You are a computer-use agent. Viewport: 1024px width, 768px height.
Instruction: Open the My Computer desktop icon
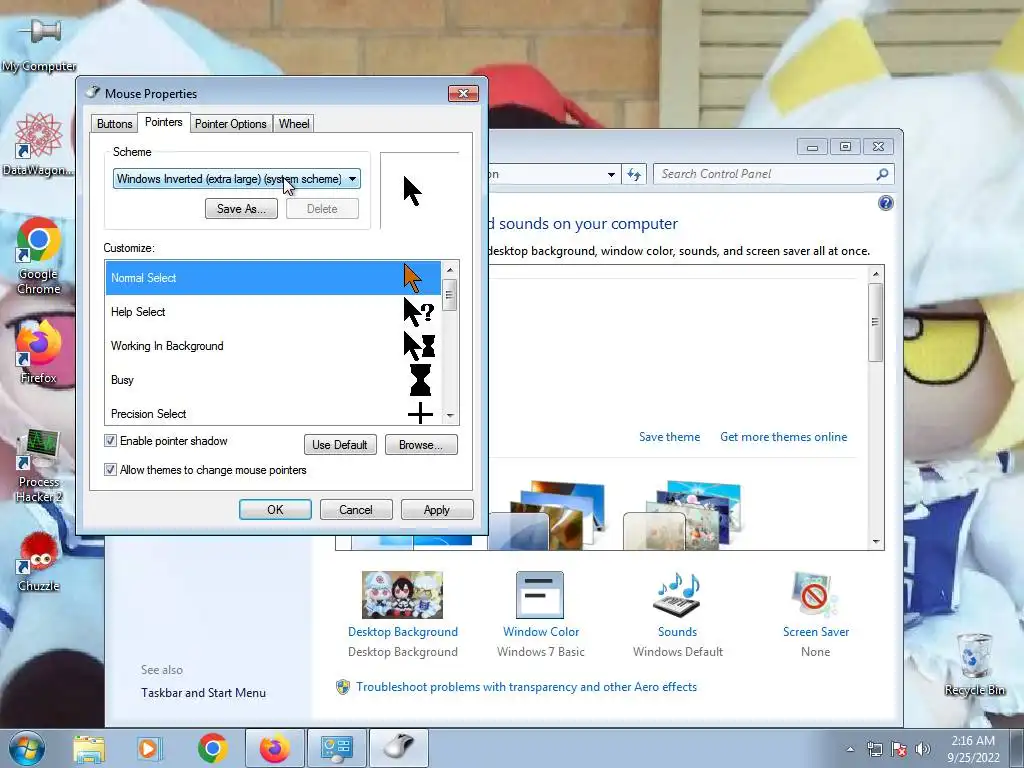tap(39, 44)
